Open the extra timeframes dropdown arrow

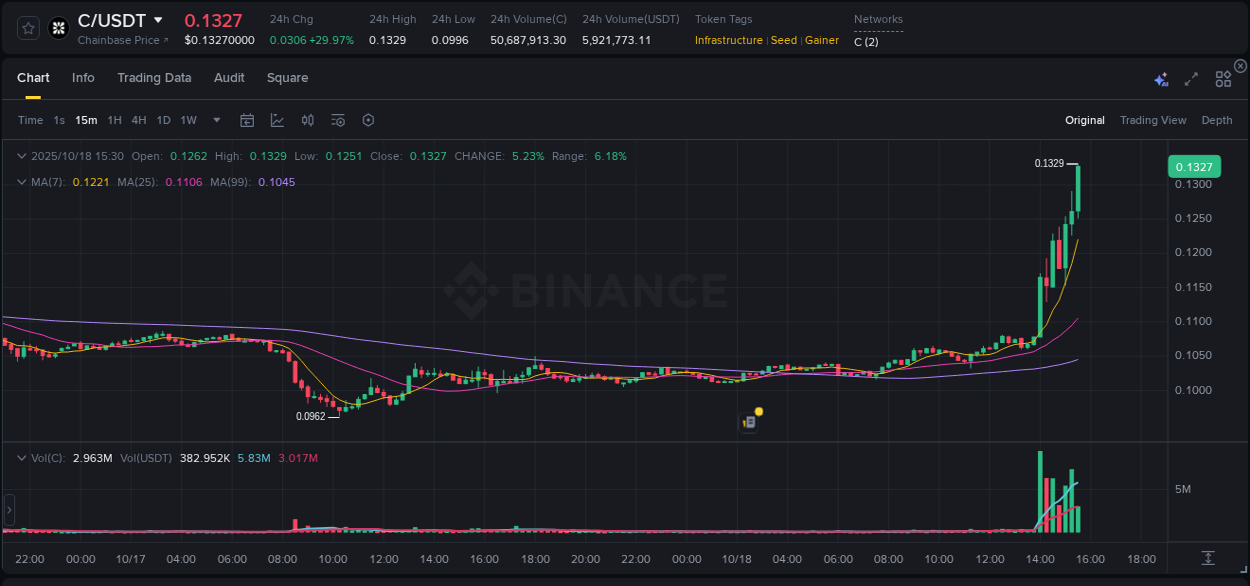coord(215,120)
